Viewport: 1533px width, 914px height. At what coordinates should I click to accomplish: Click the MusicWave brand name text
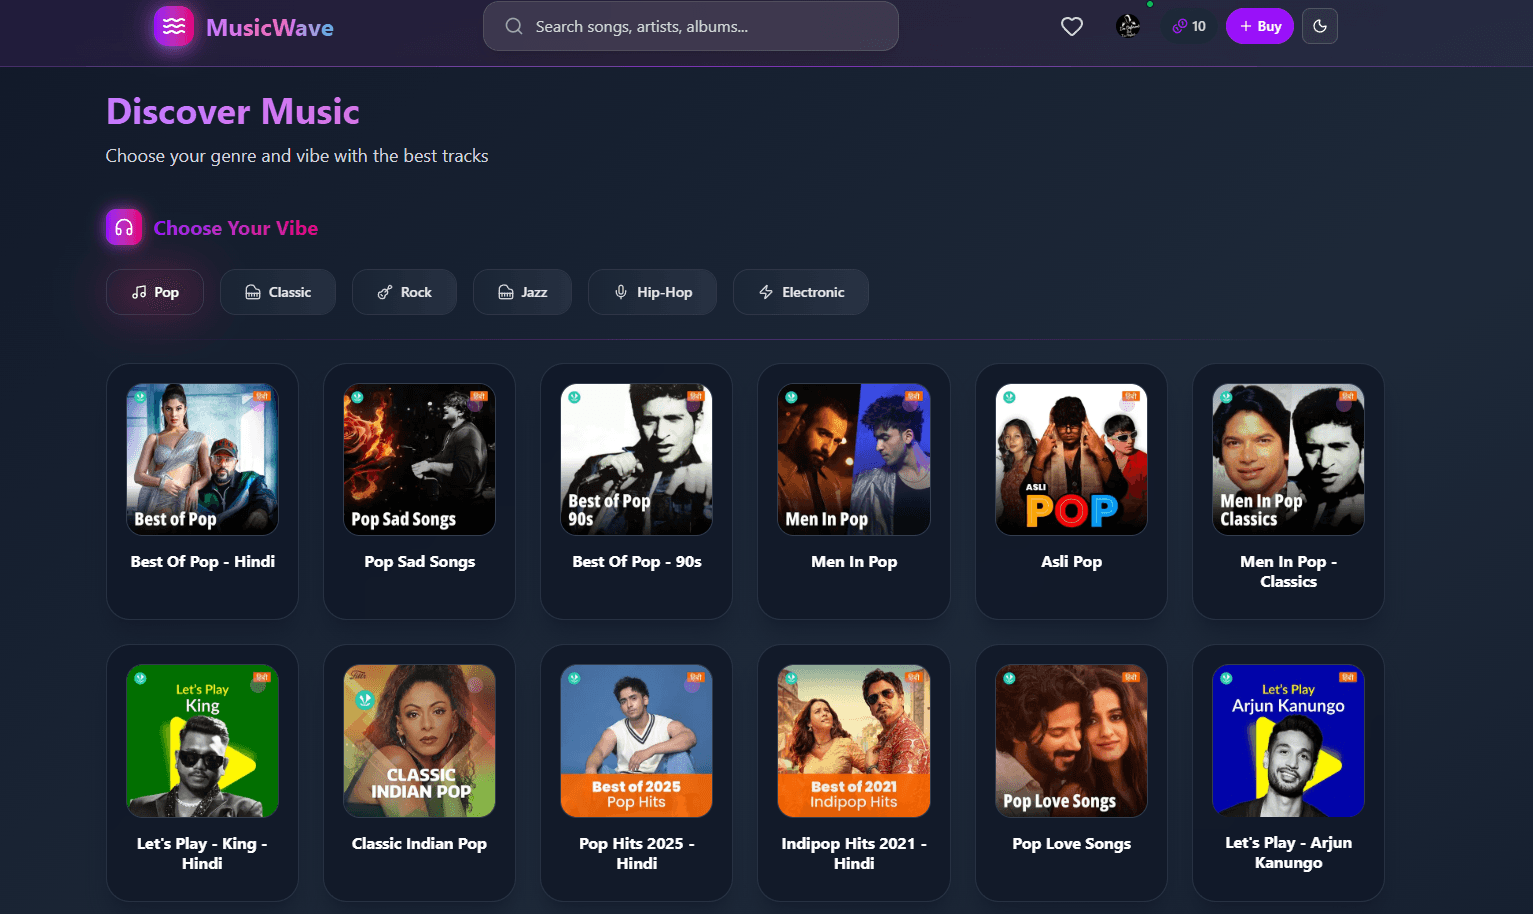coord(270,28)
